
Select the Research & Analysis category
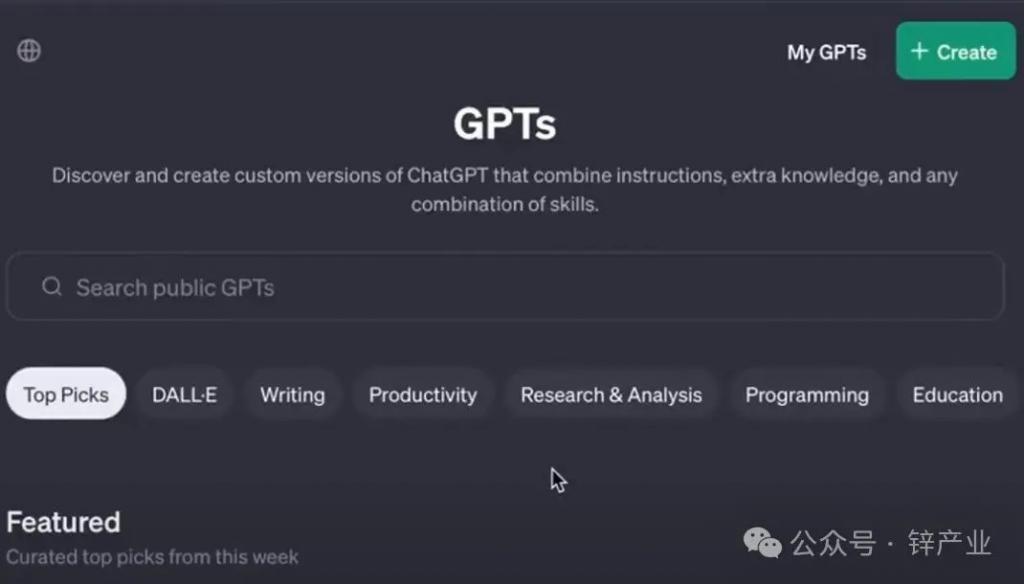(611, 395)
